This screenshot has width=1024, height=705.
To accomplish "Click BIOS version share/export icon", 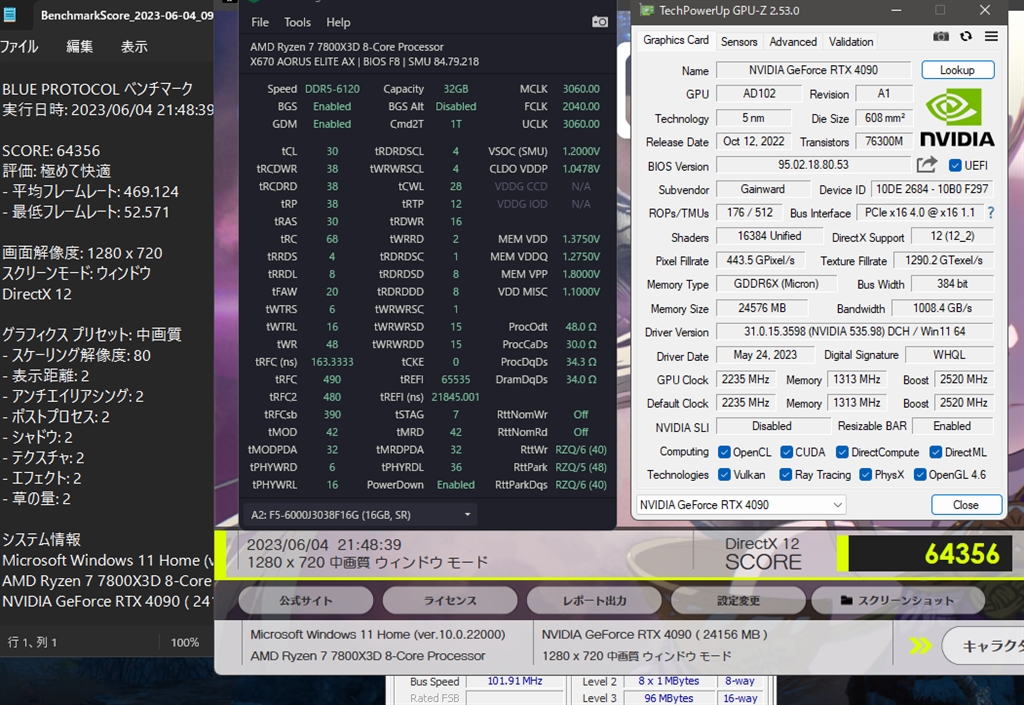I will [926, 164].
